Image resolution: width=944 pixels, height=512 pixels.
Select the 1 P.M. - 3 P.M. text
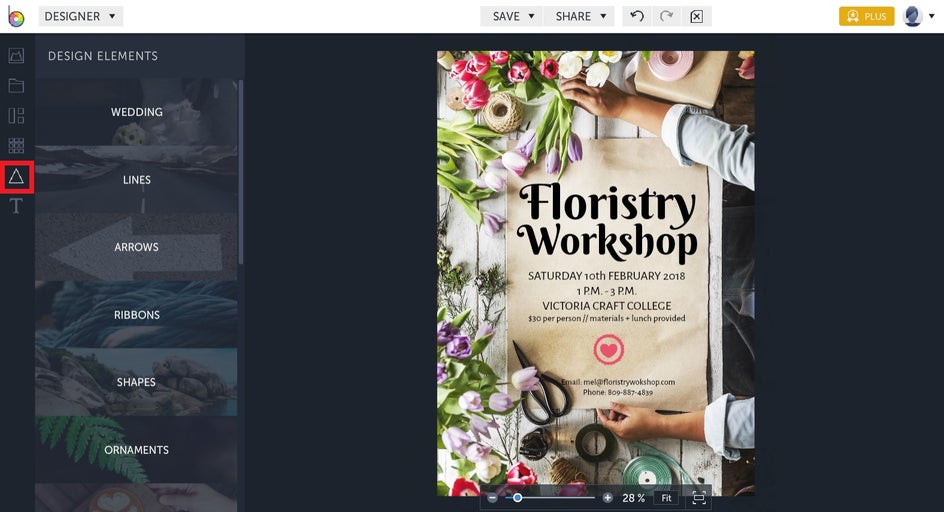pos(606,291)
